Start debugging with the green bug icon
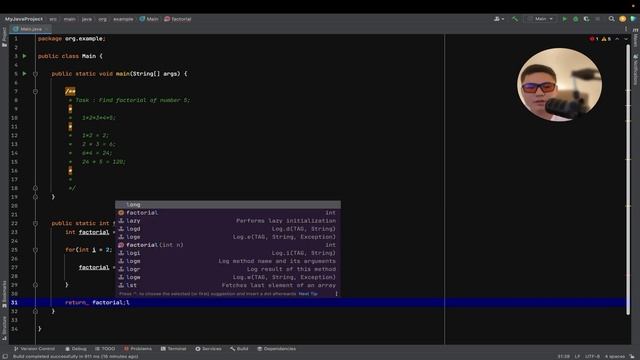This screenshot has width=640, height=360. [x=576, y=19]
